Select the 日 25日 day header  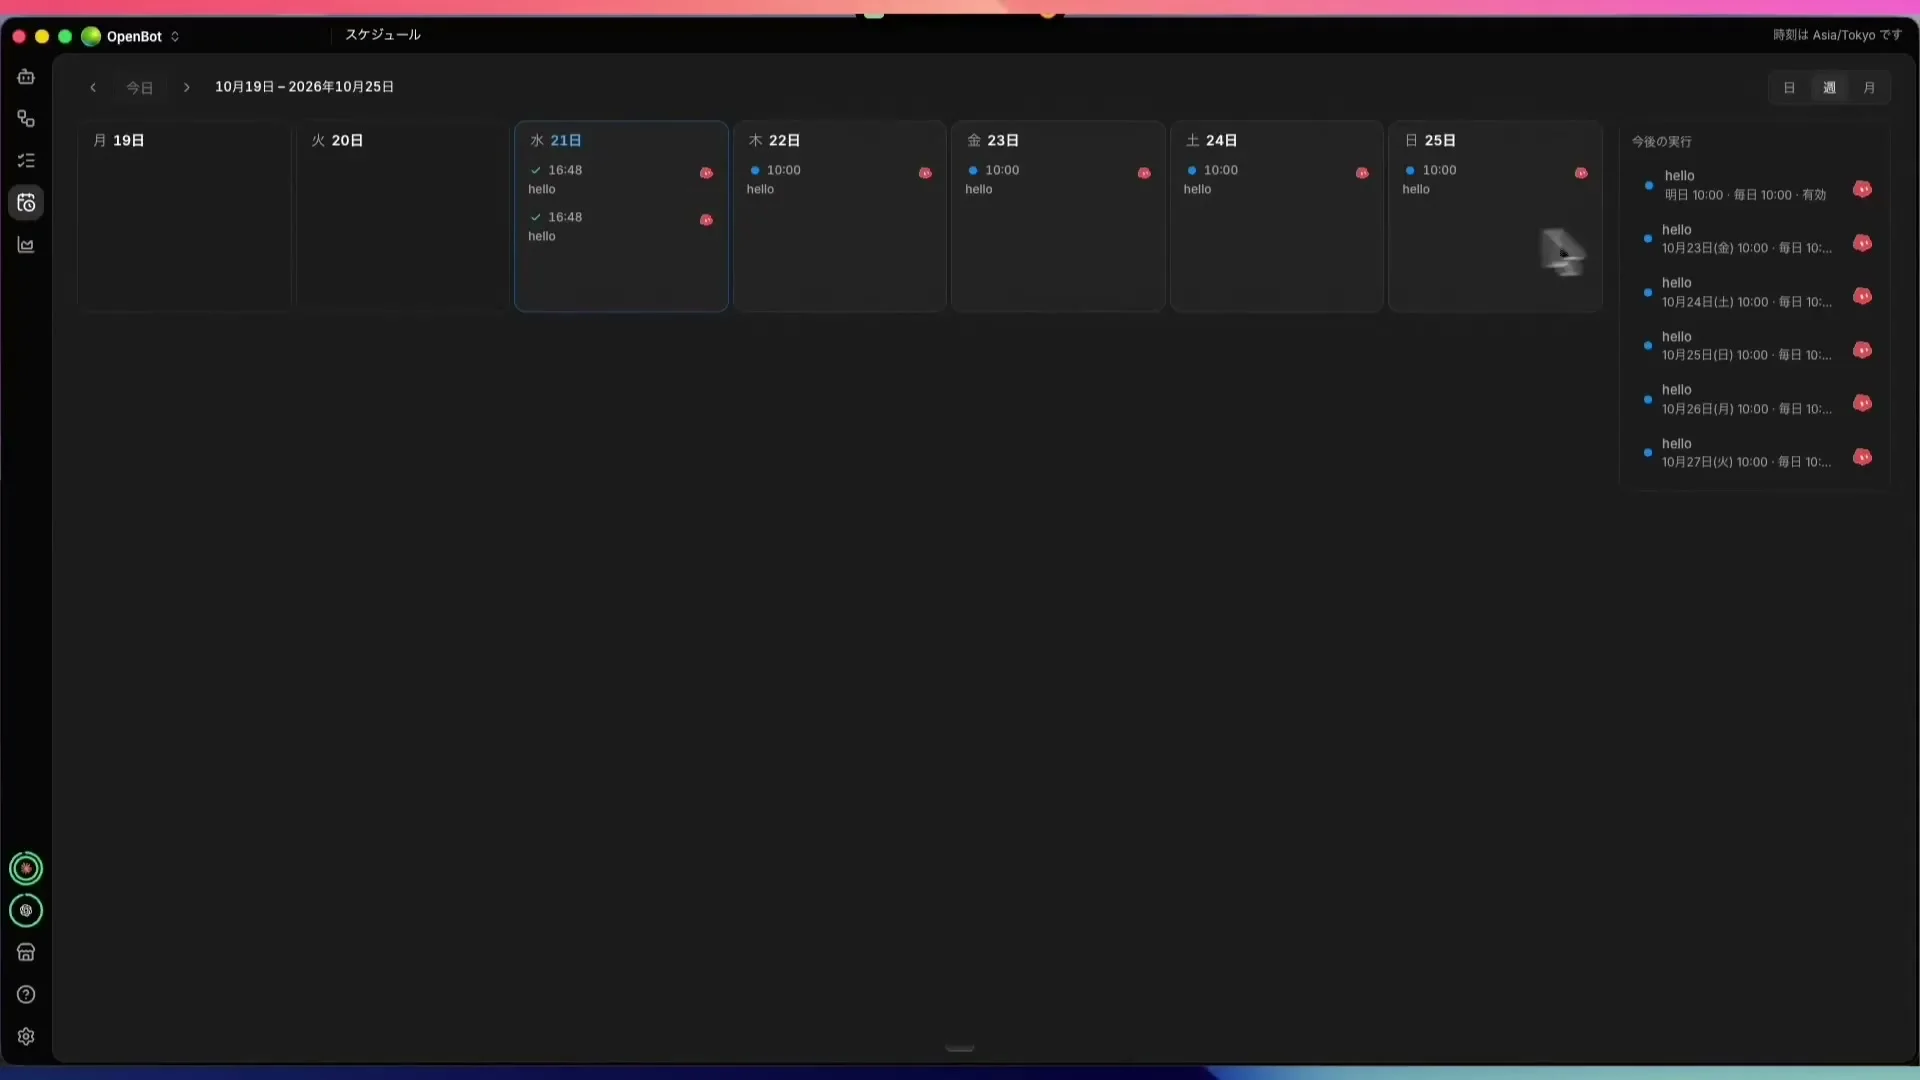1430,141
